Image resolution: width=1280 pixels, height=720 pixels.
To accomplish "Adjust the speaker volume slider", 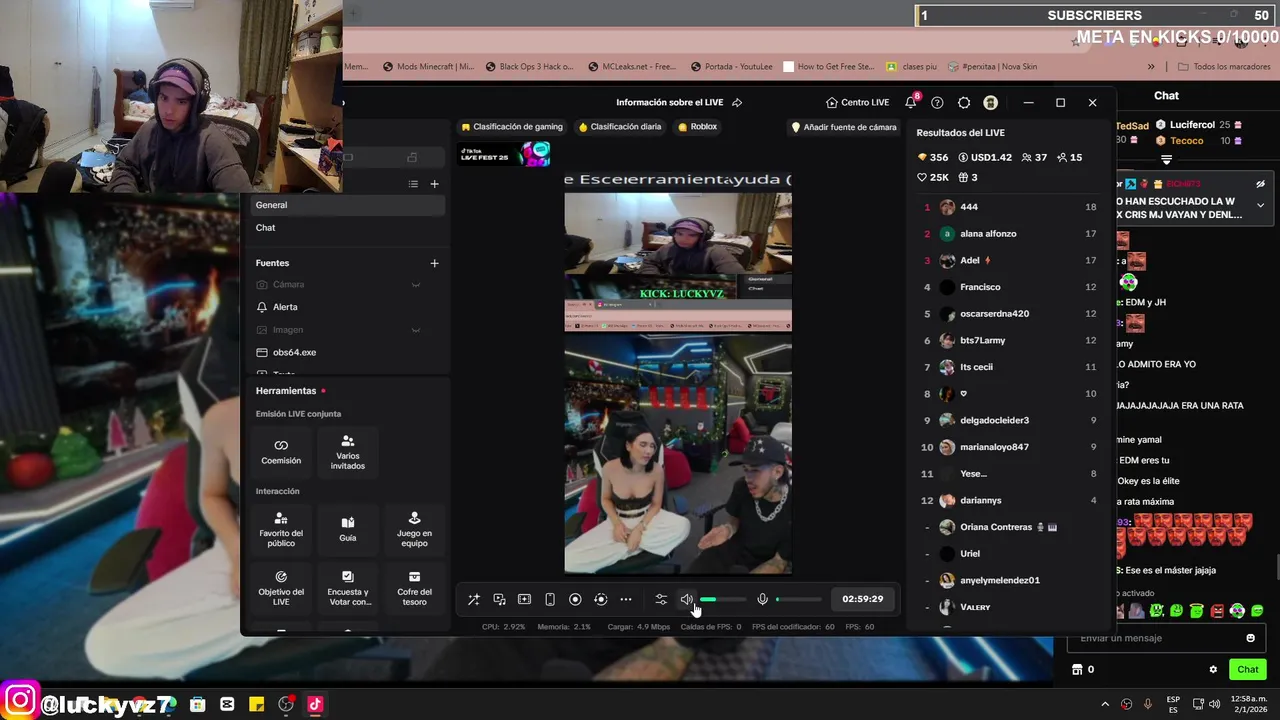I will coord(723,599).
